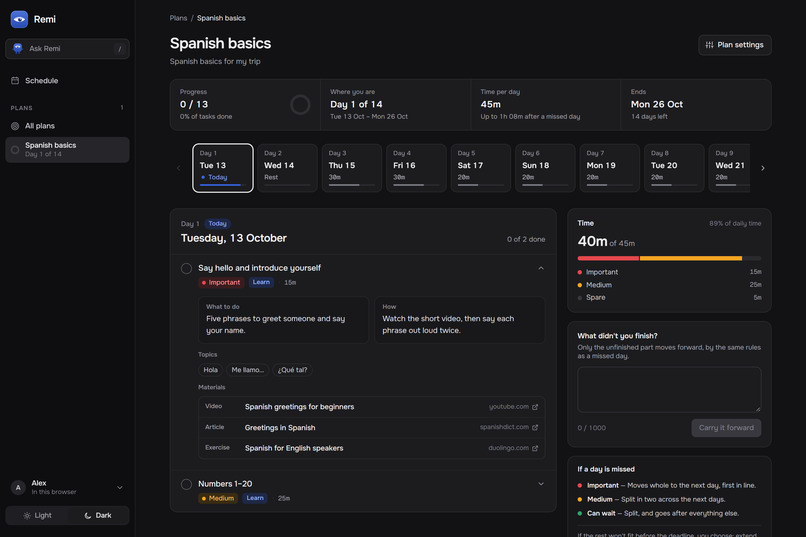Click the 'Hola' topic chip

[210, 370]
